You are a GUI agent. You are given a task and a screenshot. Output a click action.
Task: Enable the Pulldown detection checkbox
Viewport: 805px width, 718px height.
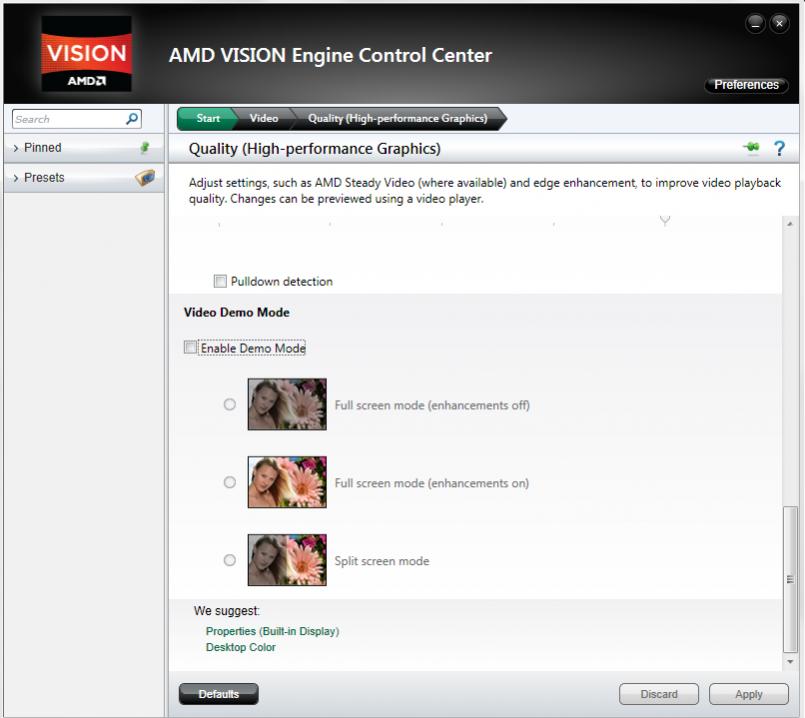point(221,282)
